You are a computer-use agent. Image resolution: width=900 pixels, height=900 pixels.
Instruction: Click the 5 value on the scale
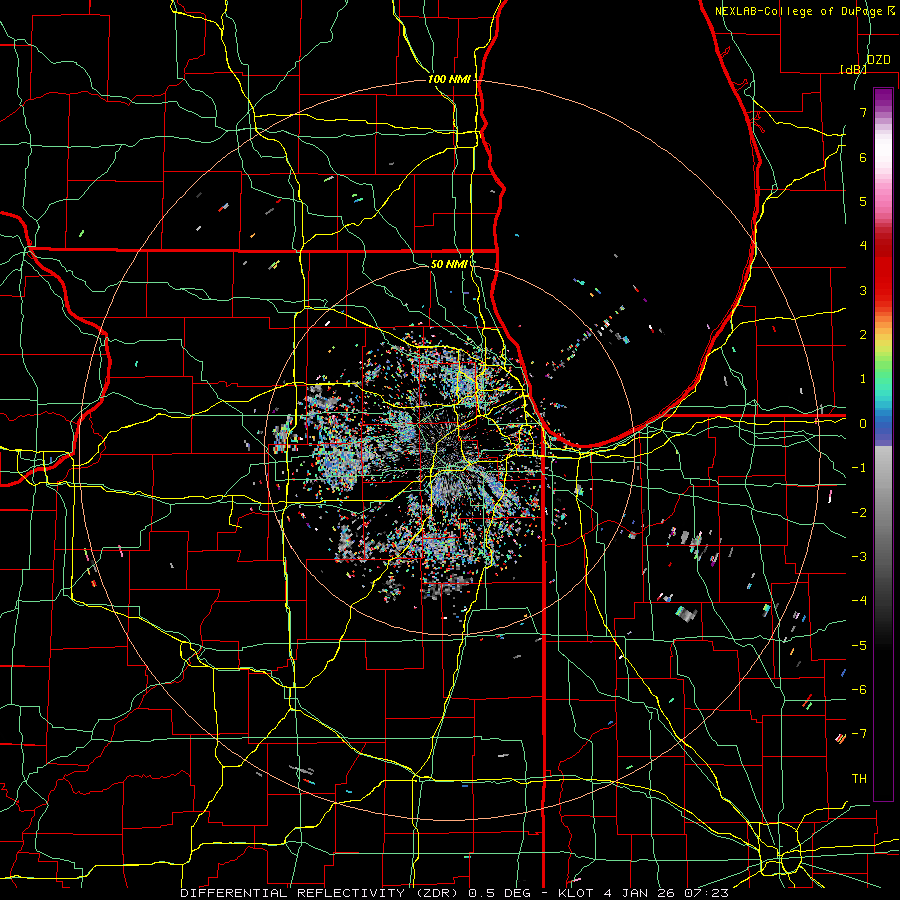click(863, 201)
